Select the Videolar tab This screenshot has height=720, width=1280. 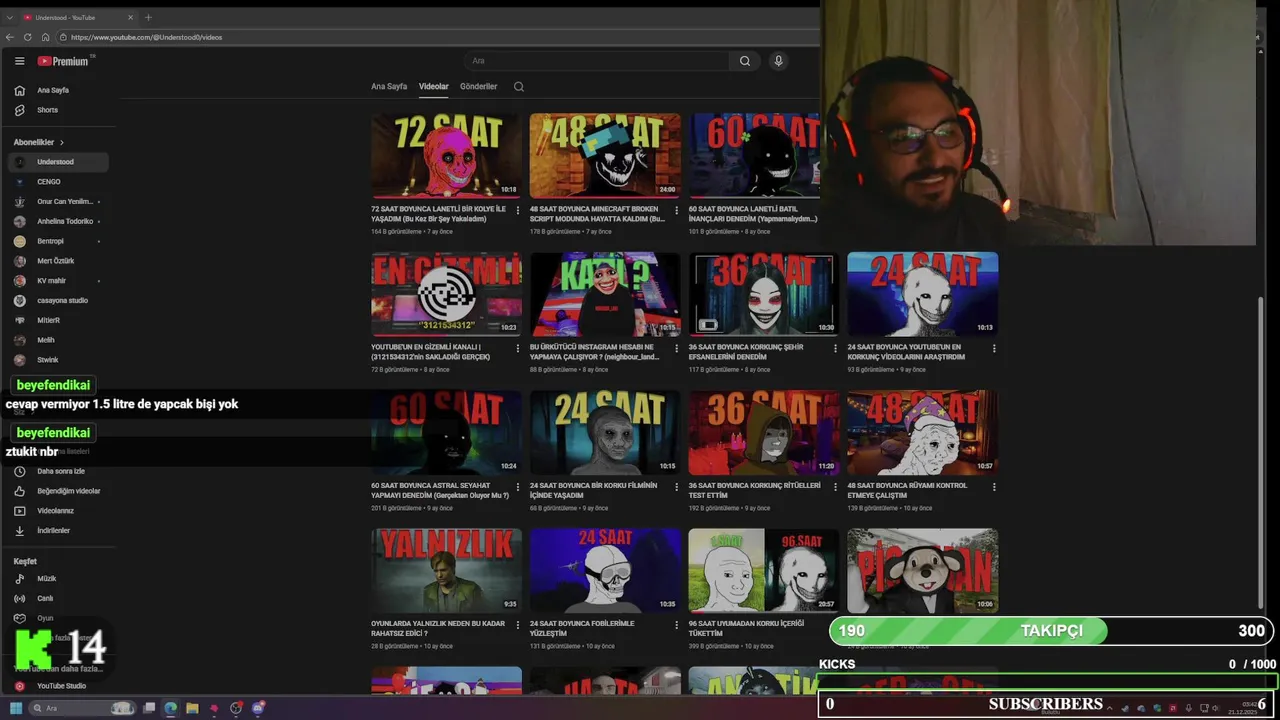434,87
